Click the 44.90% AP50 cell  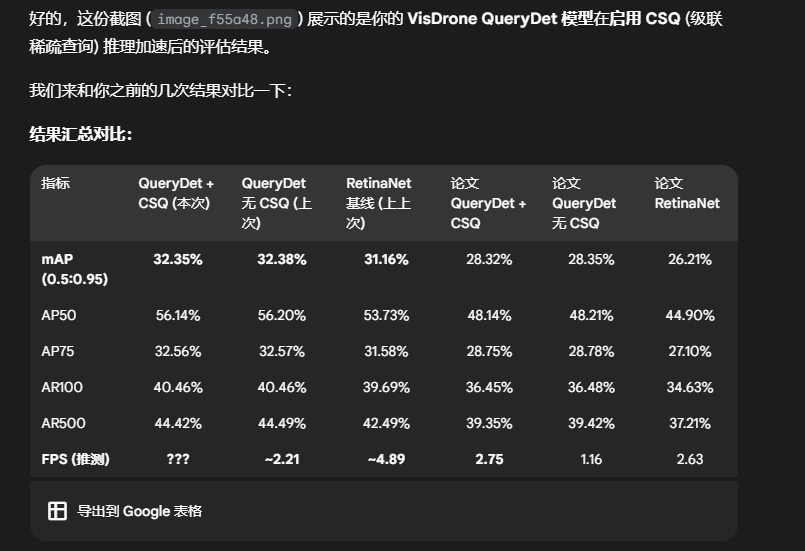pyautogui.click(x=690, y=315)
